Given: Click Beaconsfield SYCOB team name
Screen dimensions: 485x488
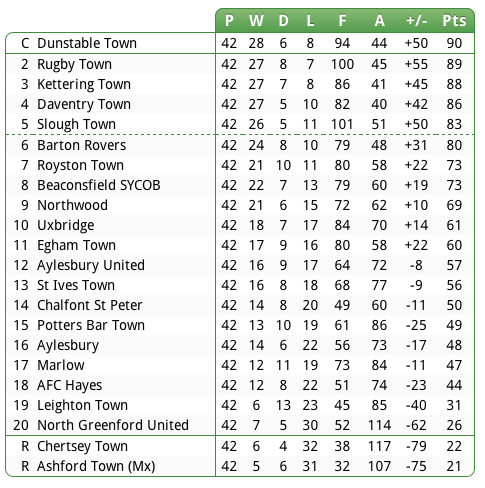Looking at the screenshot, I should coord(99,185).
